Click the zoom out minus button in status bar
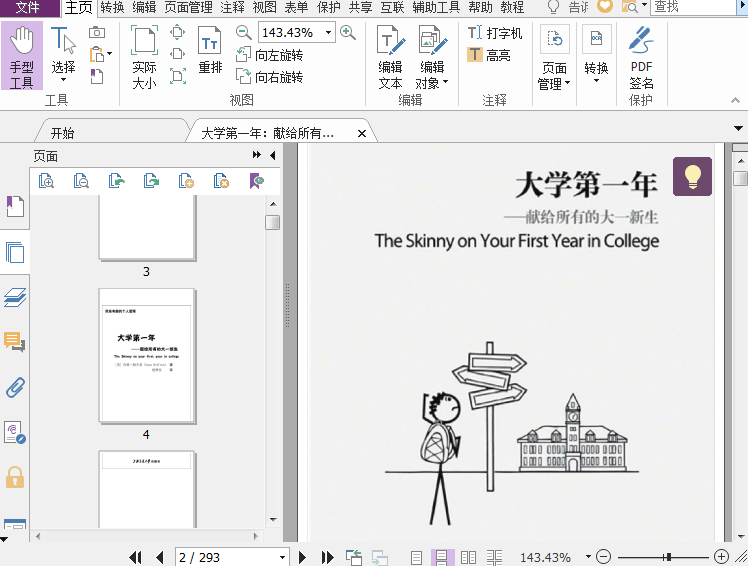The image size is (748, 566). tap(603, 556)
